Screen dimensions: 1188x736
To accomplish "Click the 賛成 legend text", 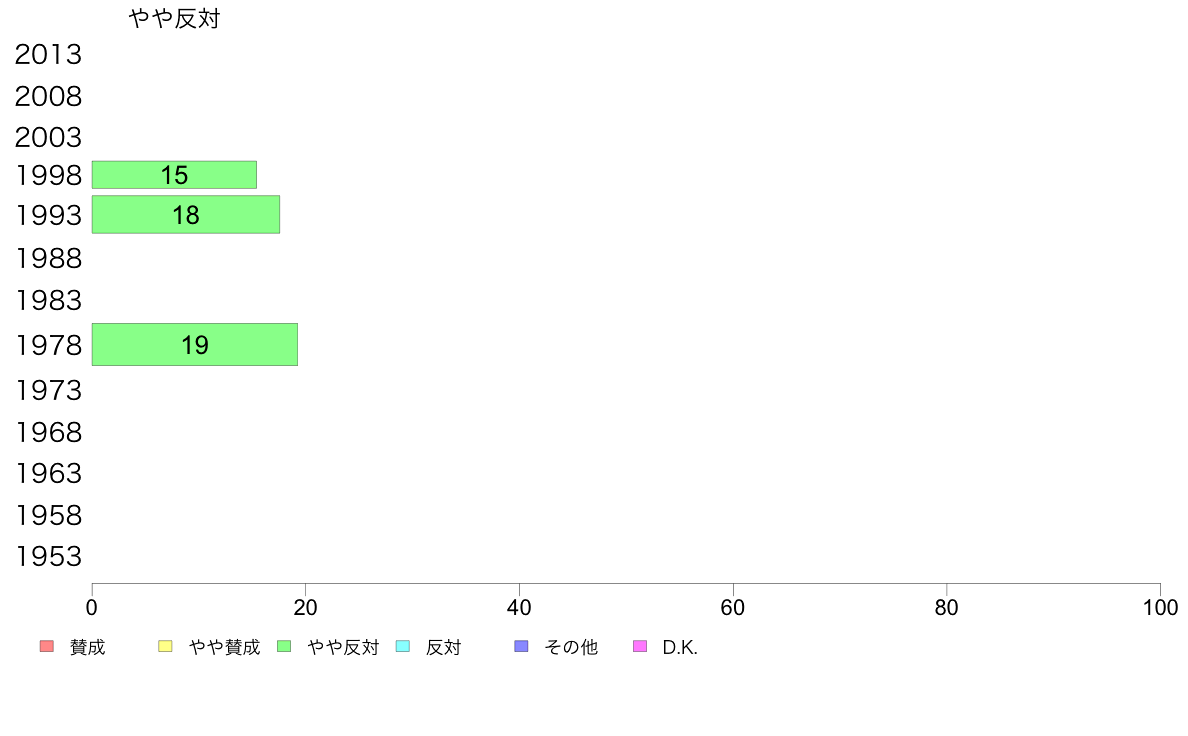I will click(x=87, y=647).
